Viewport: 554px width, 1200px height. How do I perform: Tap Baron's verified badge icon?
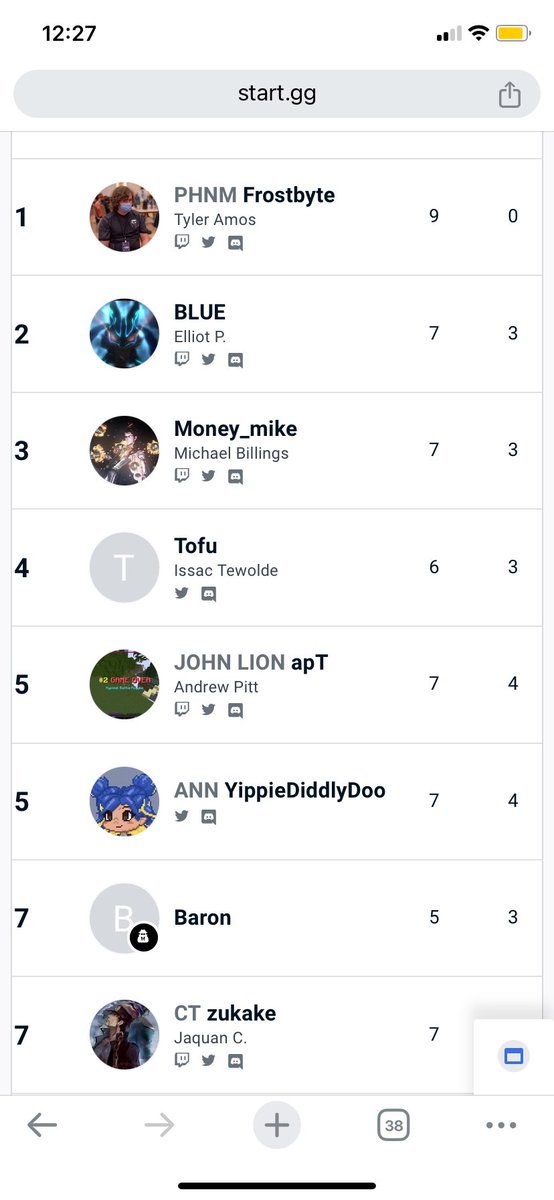(144, 938)
